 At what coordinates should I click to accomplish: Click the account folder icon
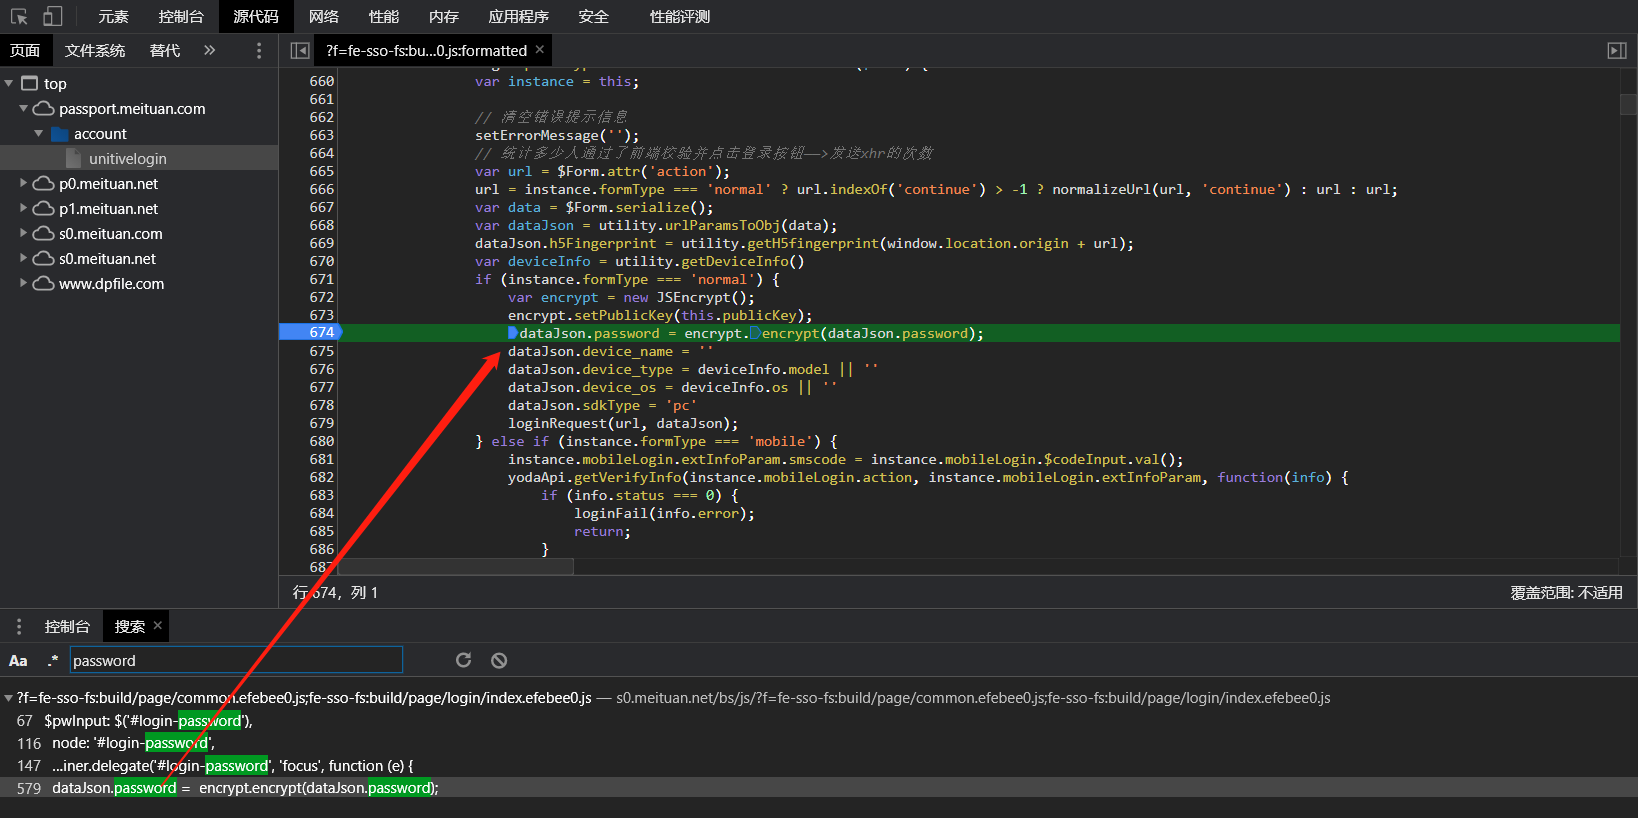coord(59,134)
